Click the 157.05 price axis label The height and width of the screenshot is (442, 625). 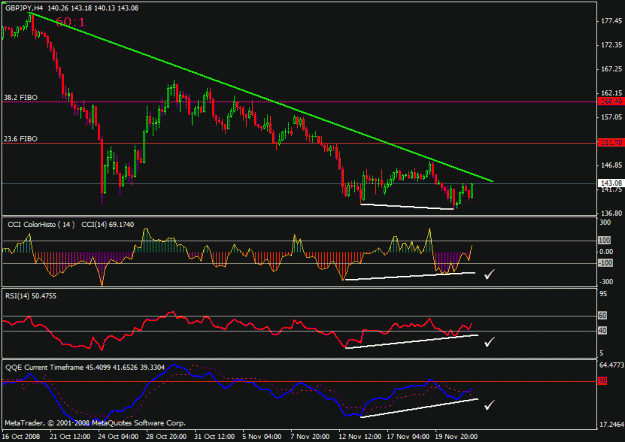[611, 117]
